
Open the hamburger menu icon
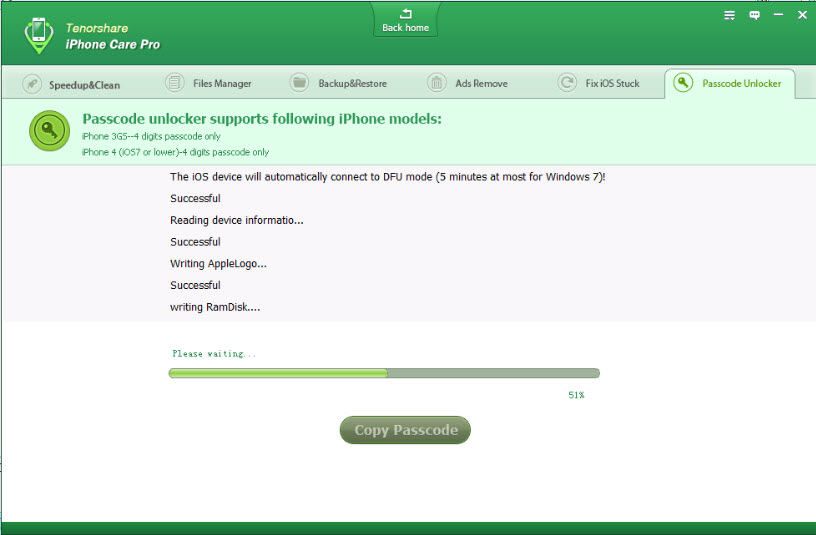click(x=730, y=16)
